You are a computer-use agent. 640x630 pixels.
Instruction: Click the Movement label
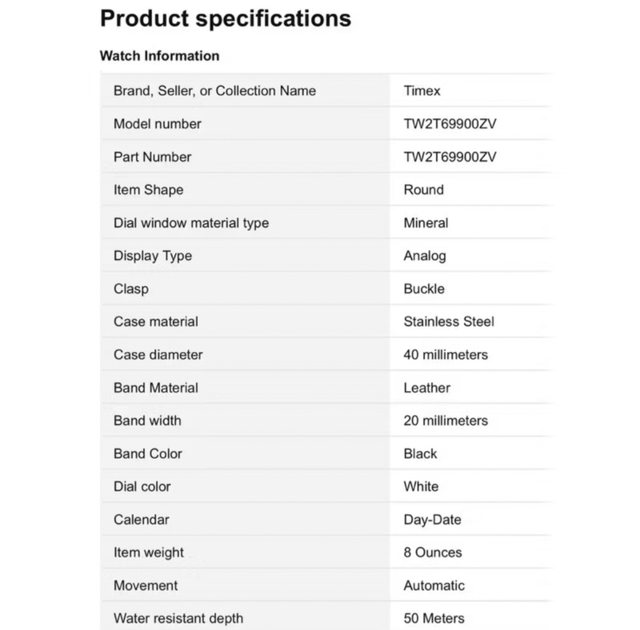(x=146, y=586)
